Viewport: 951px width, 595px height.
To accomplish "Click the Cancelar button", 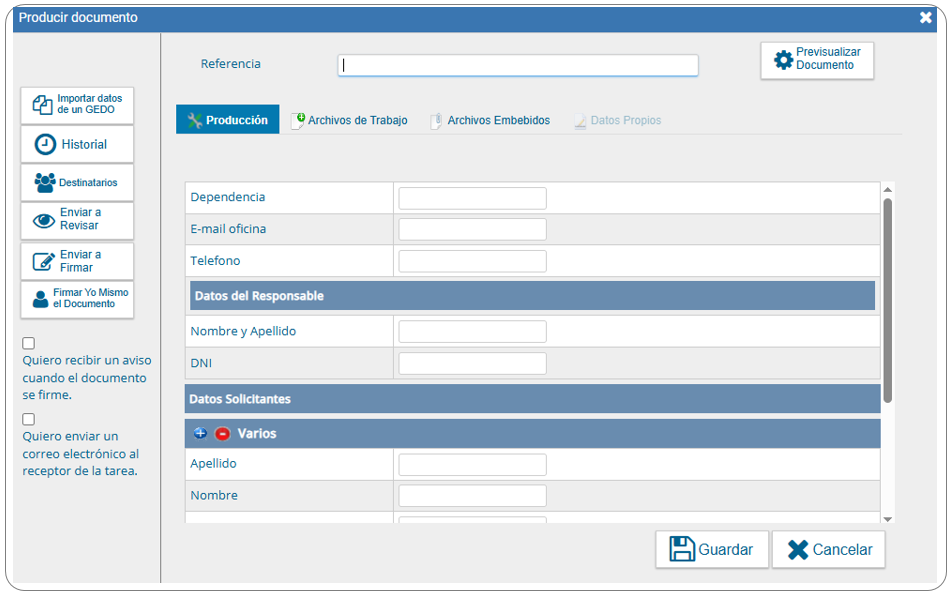I will (x=828, y=550).
